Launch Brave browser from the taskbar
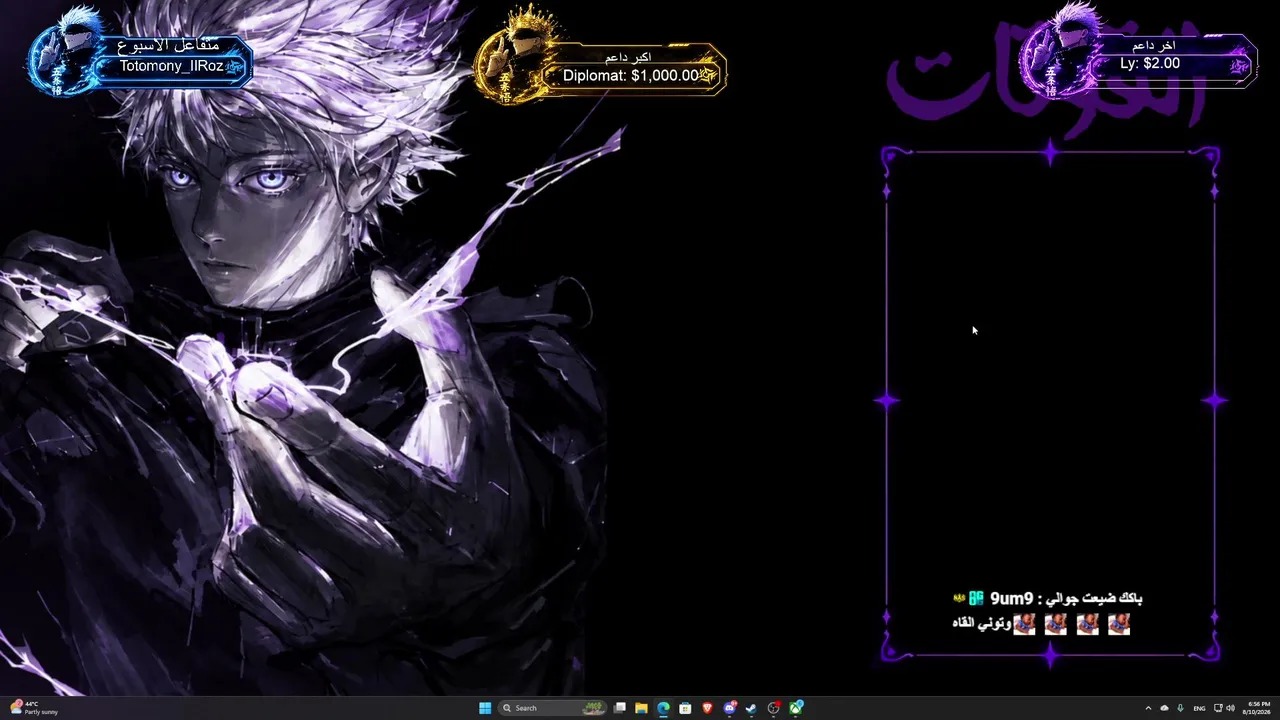1280x720 pixels. [x=708, y=708]
